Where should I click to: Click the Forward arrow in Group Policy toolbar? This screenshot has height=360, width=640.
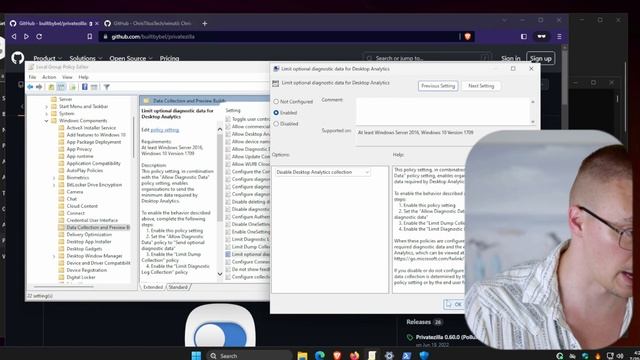click(39, 87)
